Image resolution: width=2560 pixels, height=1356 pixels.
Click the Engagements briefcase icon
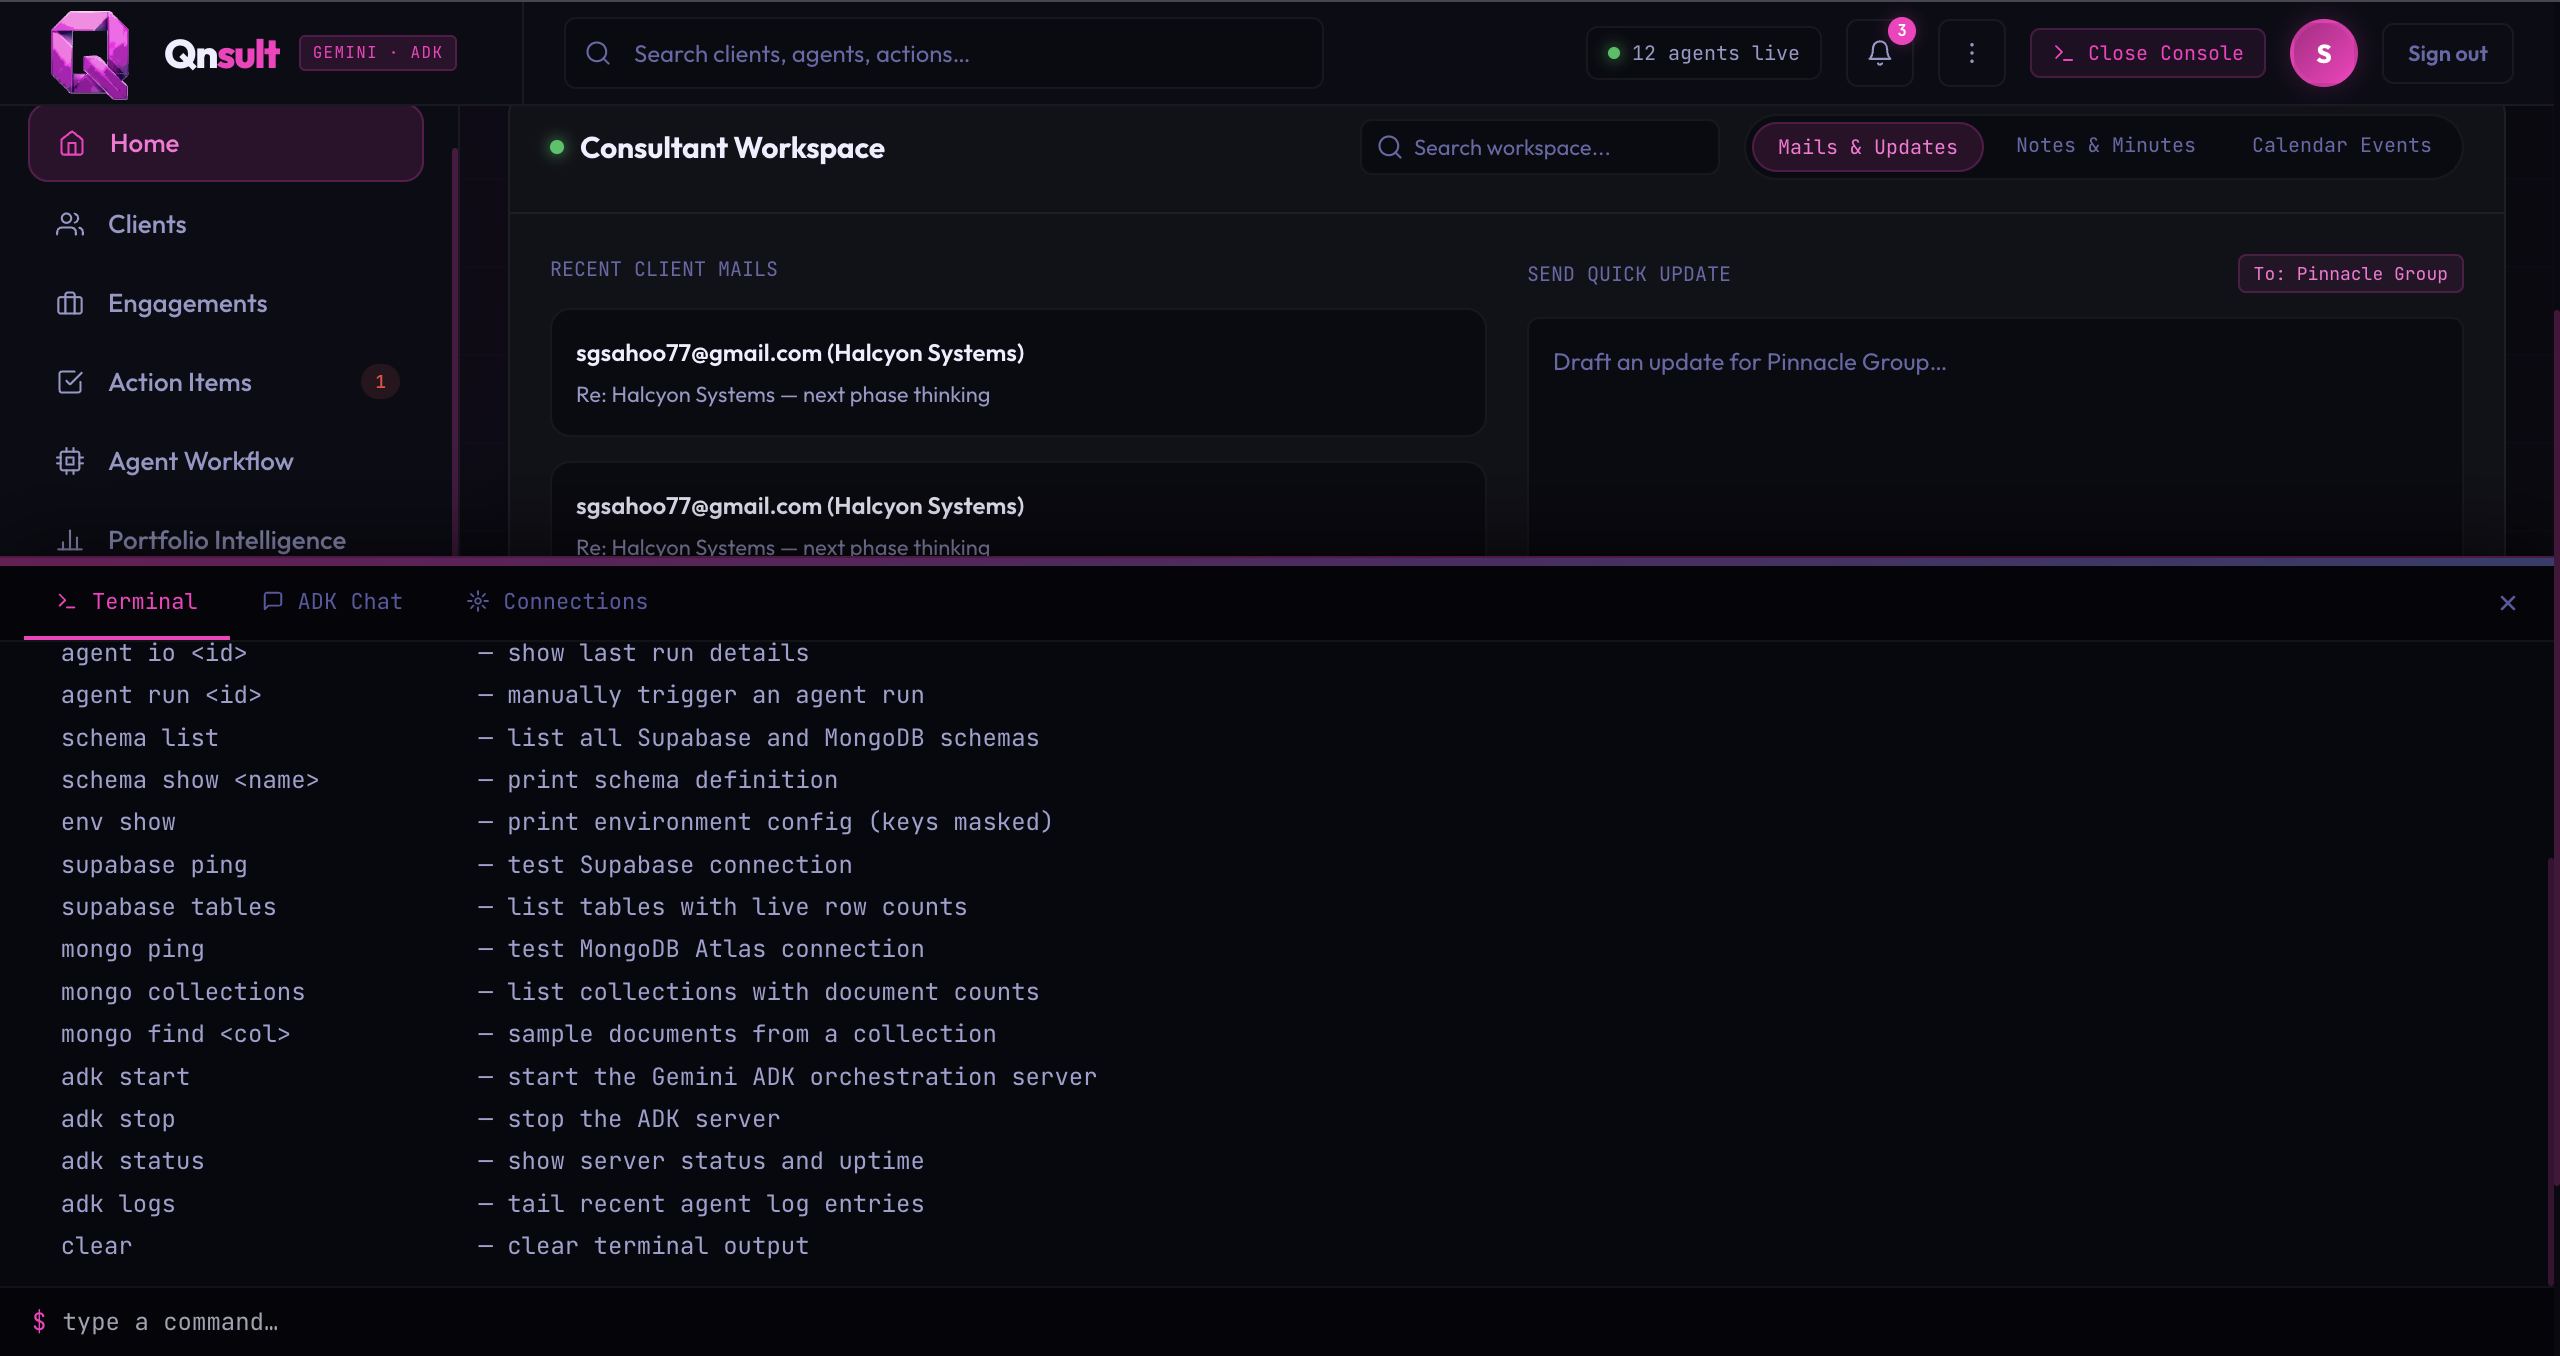point(70,303)
